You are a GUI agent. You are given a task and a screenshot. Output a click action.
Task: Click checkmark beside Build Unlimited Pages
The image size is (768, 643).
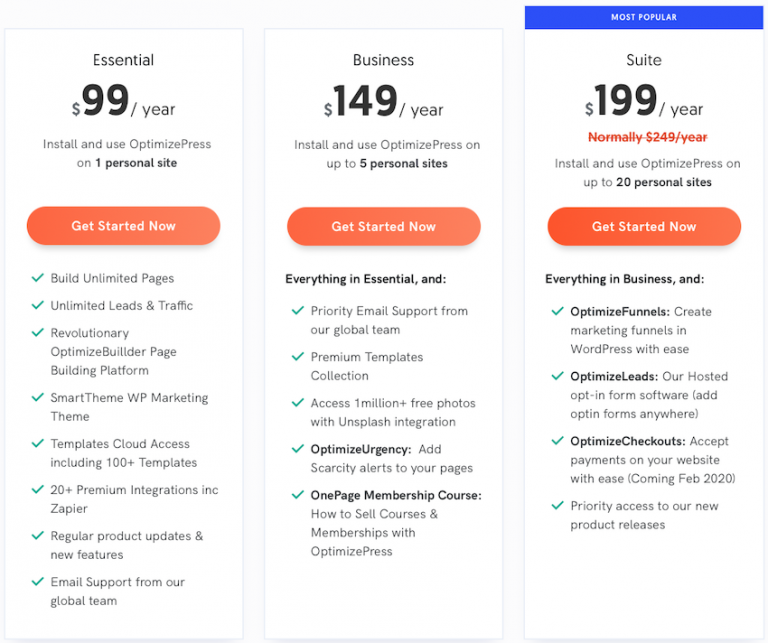point(38,278)
